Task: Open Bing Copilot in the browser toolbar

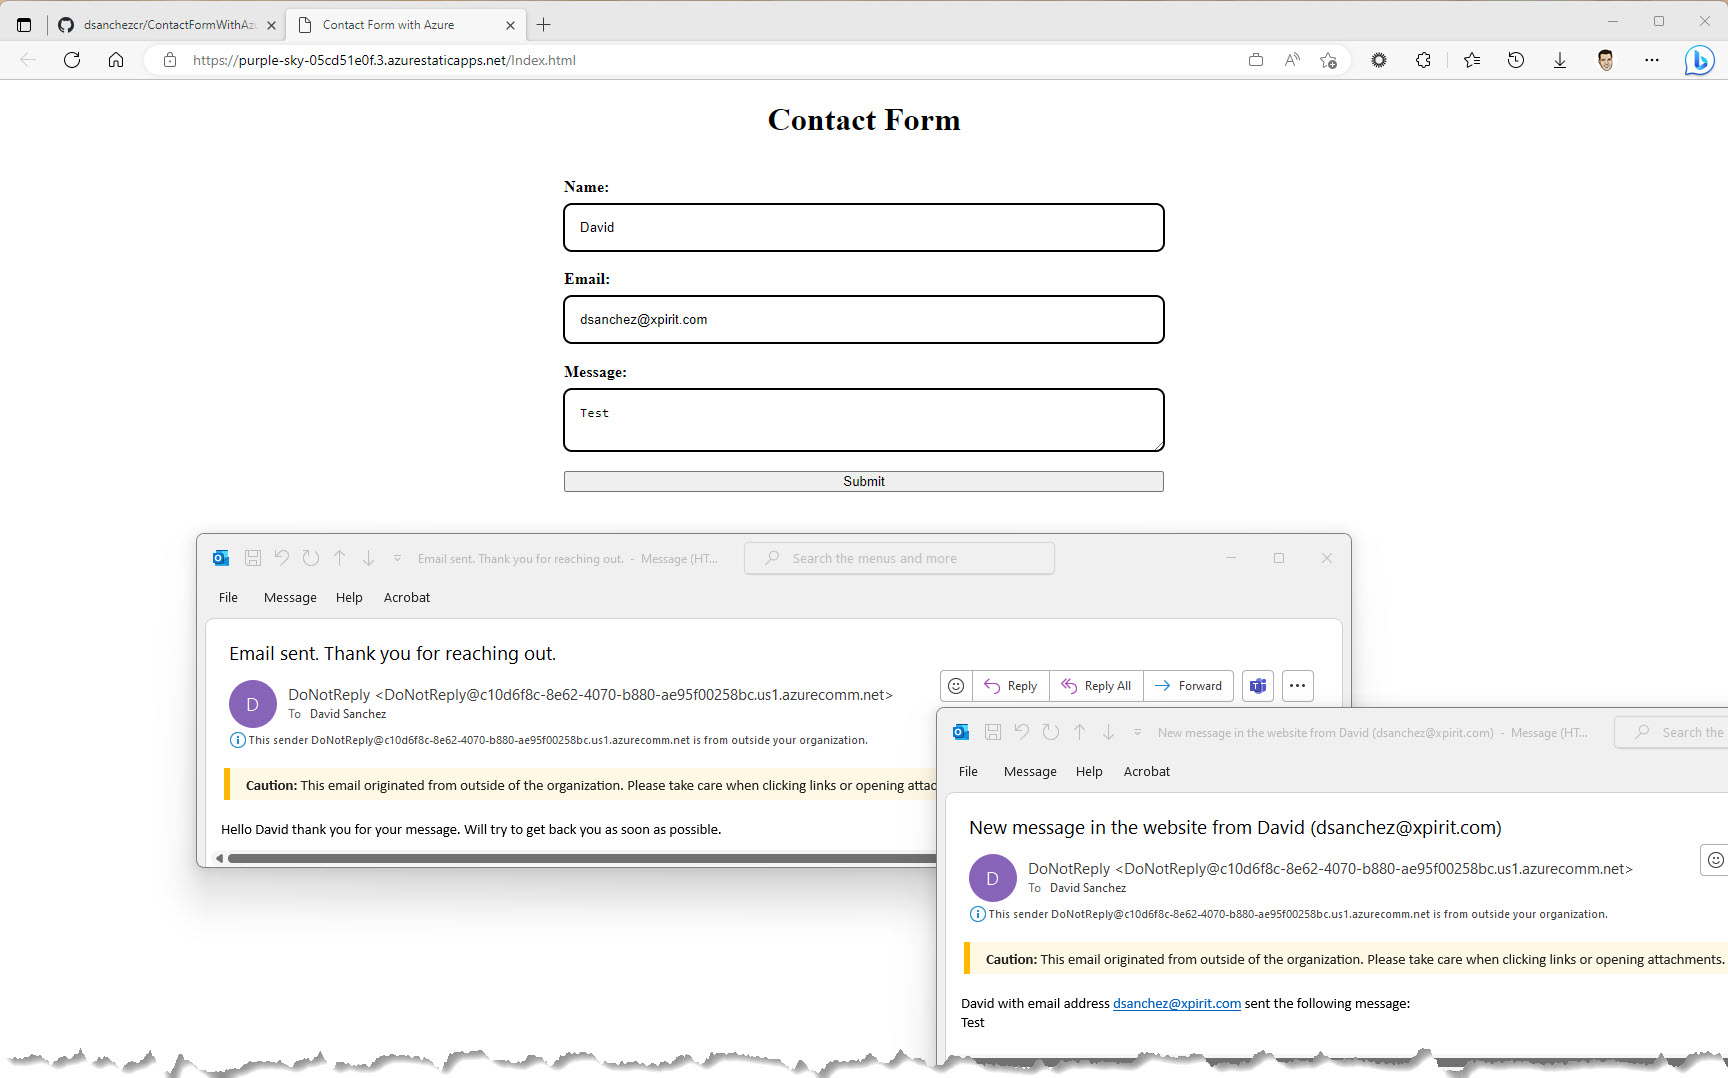Action: pos(1699,60)
